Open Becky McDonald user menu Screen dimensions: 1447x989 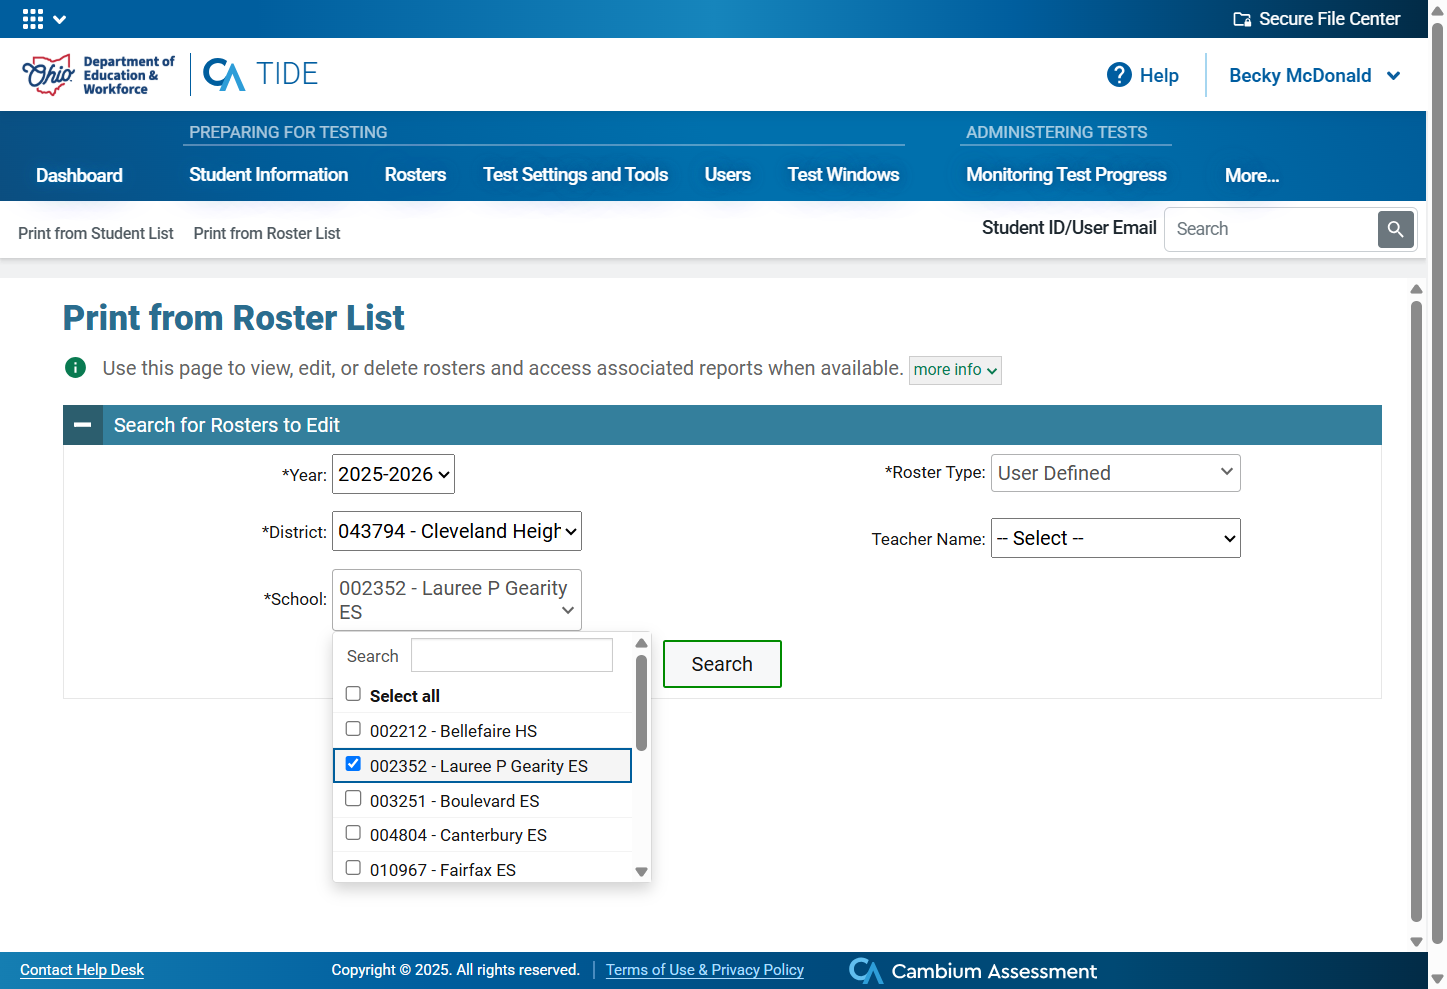tap(1314, 76)
